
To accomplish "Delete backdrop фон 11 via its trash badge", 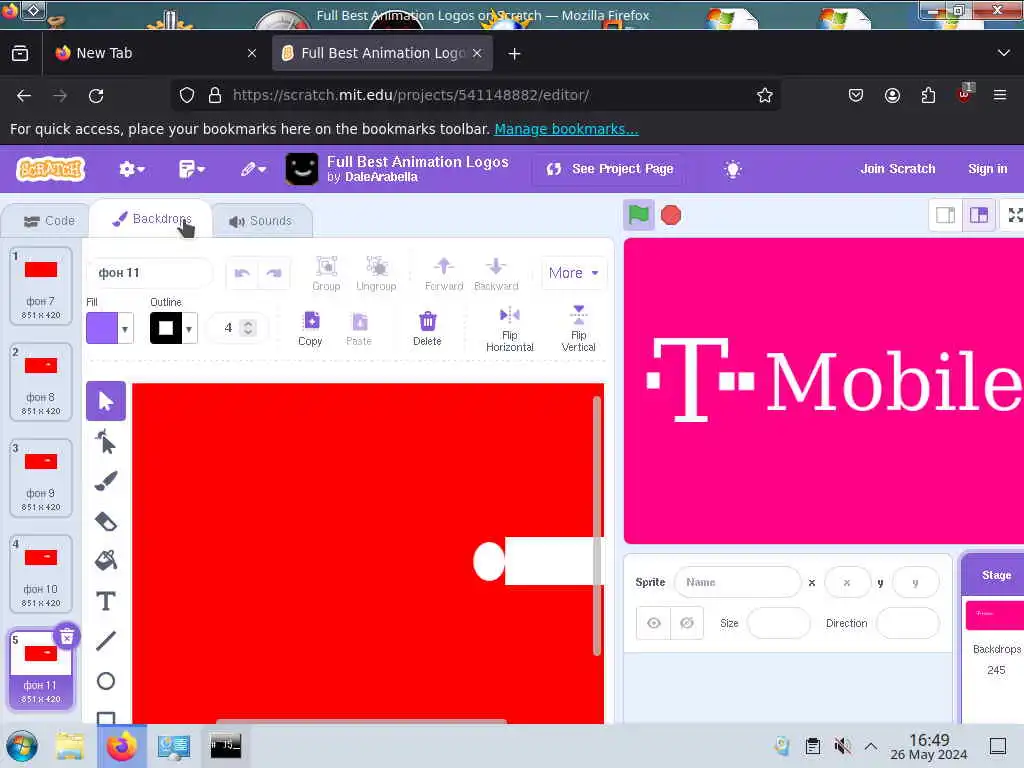I will pos(67,636).
